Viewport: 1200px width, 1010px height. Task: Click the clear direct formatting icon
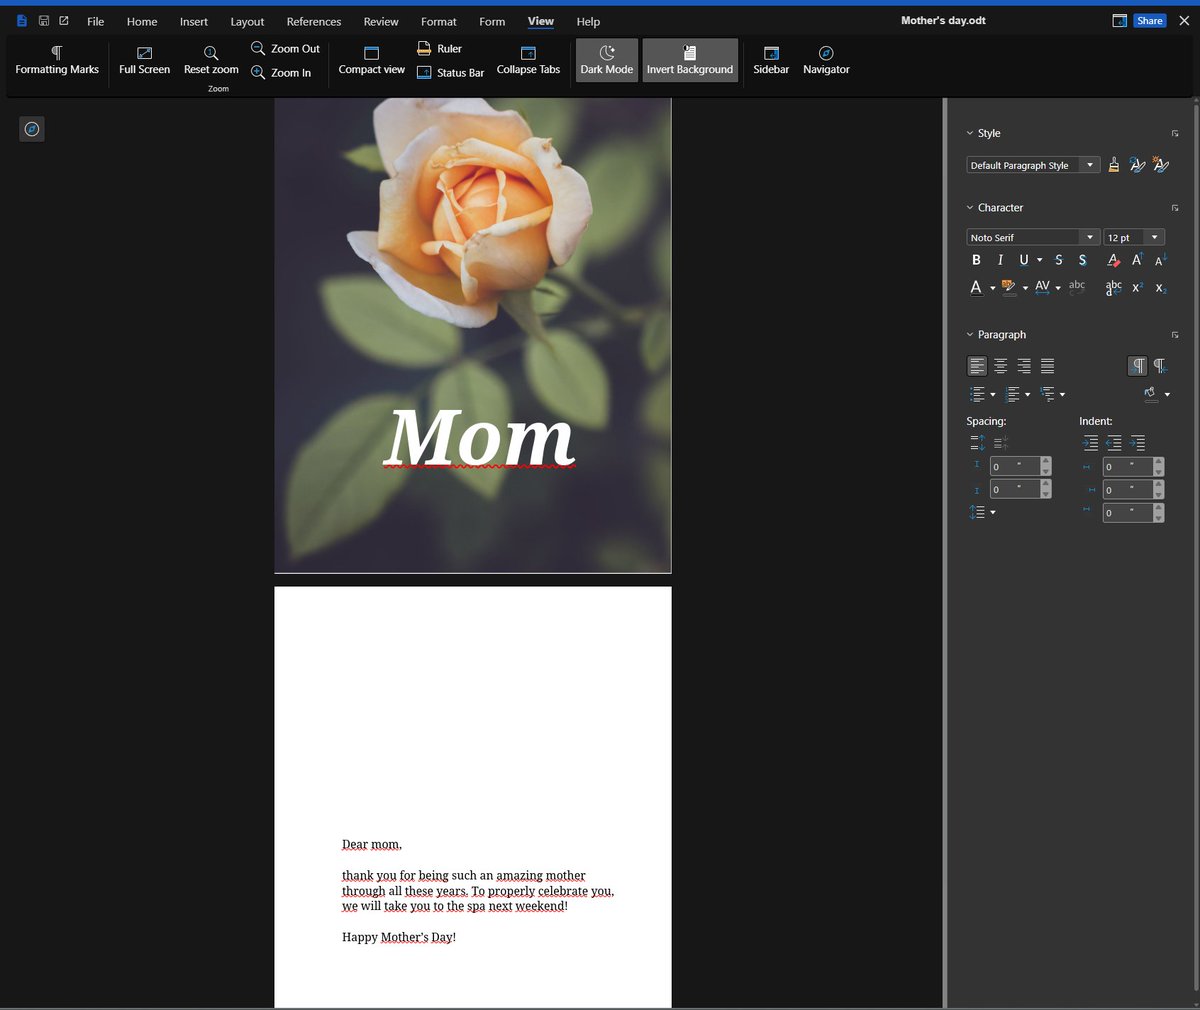pyautogui.click(x=1113, y=260)
